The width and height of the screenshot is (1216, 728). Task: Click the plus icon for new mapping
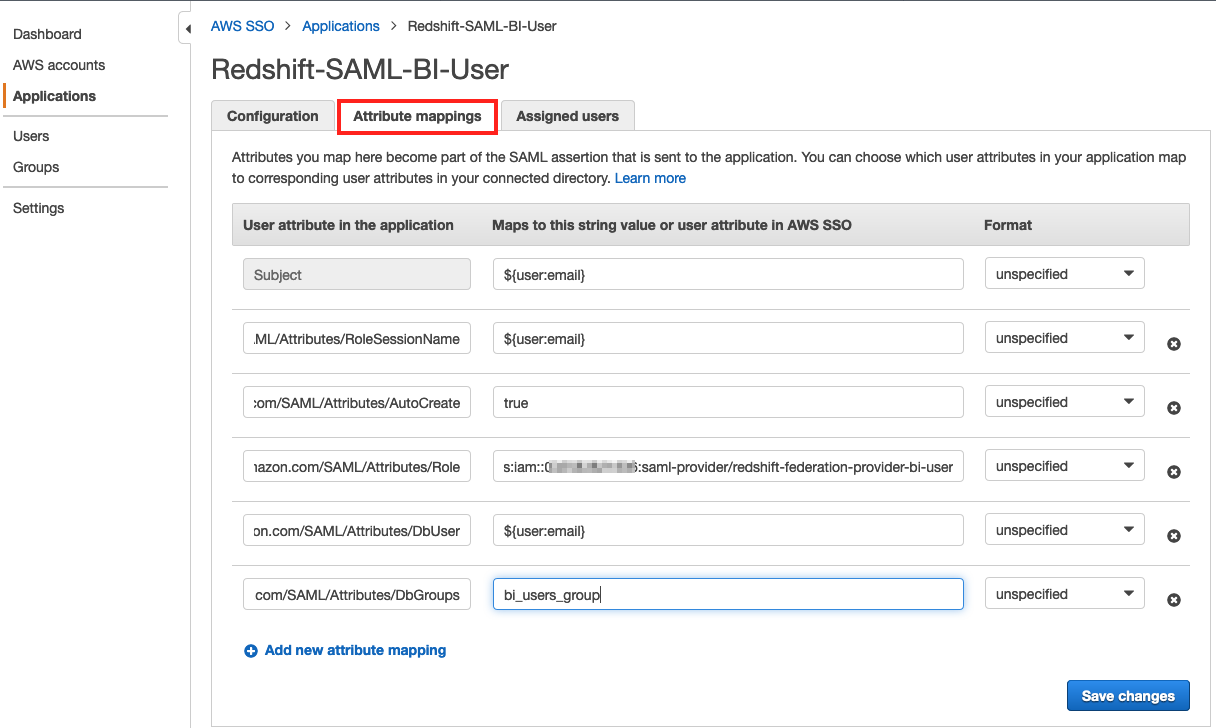point(251,651)
